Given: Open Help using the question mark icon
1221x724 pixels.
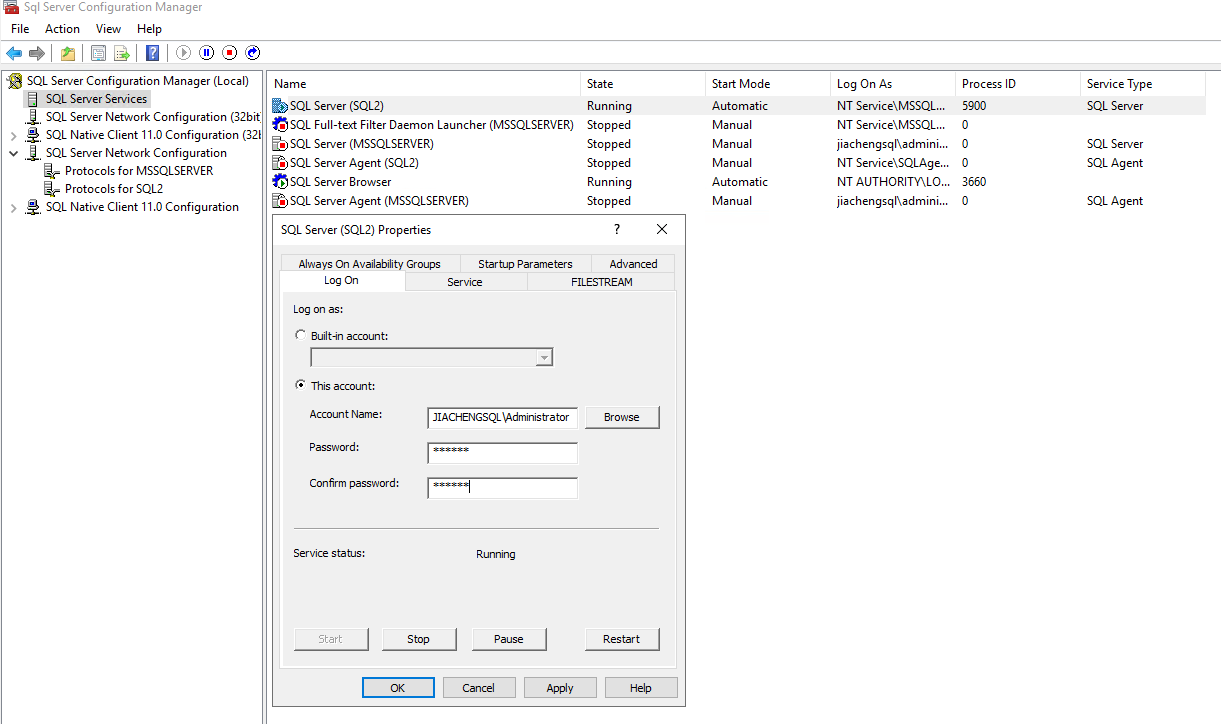Looking at the screenshot, I should (153, 53).
